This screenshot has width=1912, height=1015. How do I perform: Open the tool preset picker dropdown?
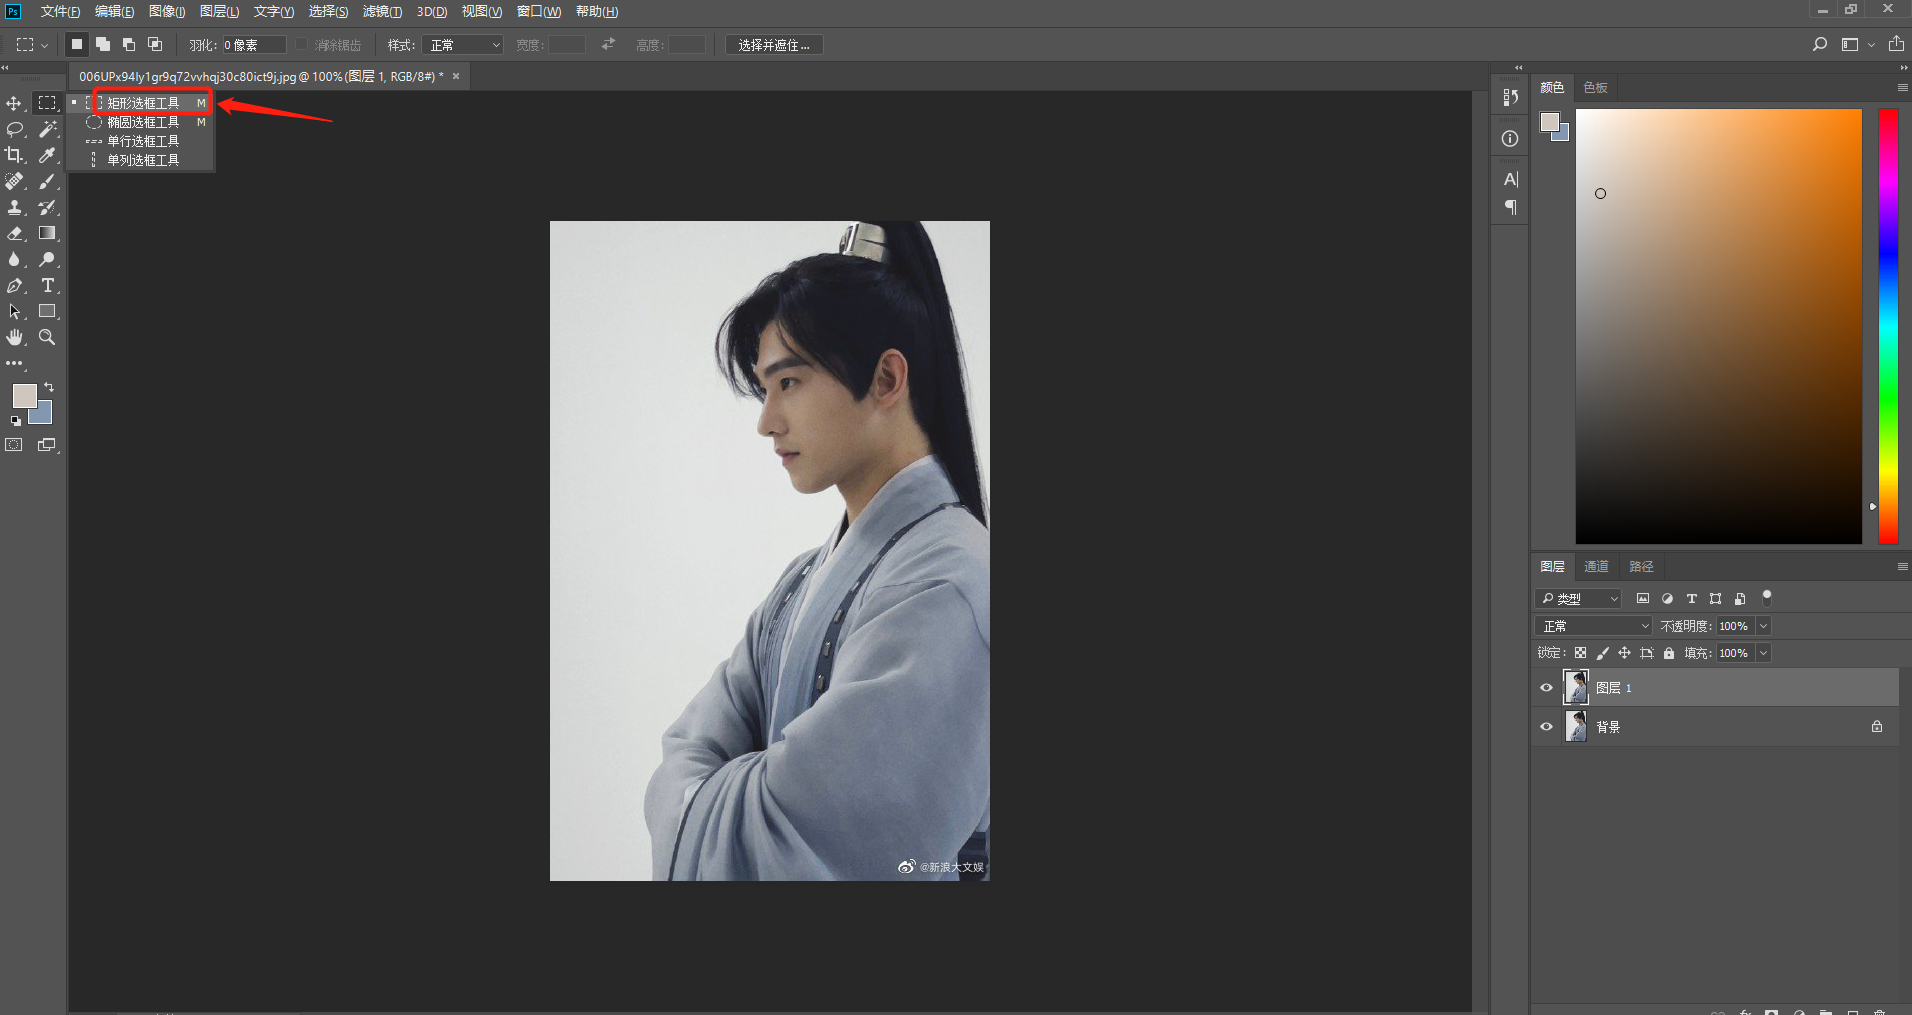pyautogui.click(x=32, y=44)
